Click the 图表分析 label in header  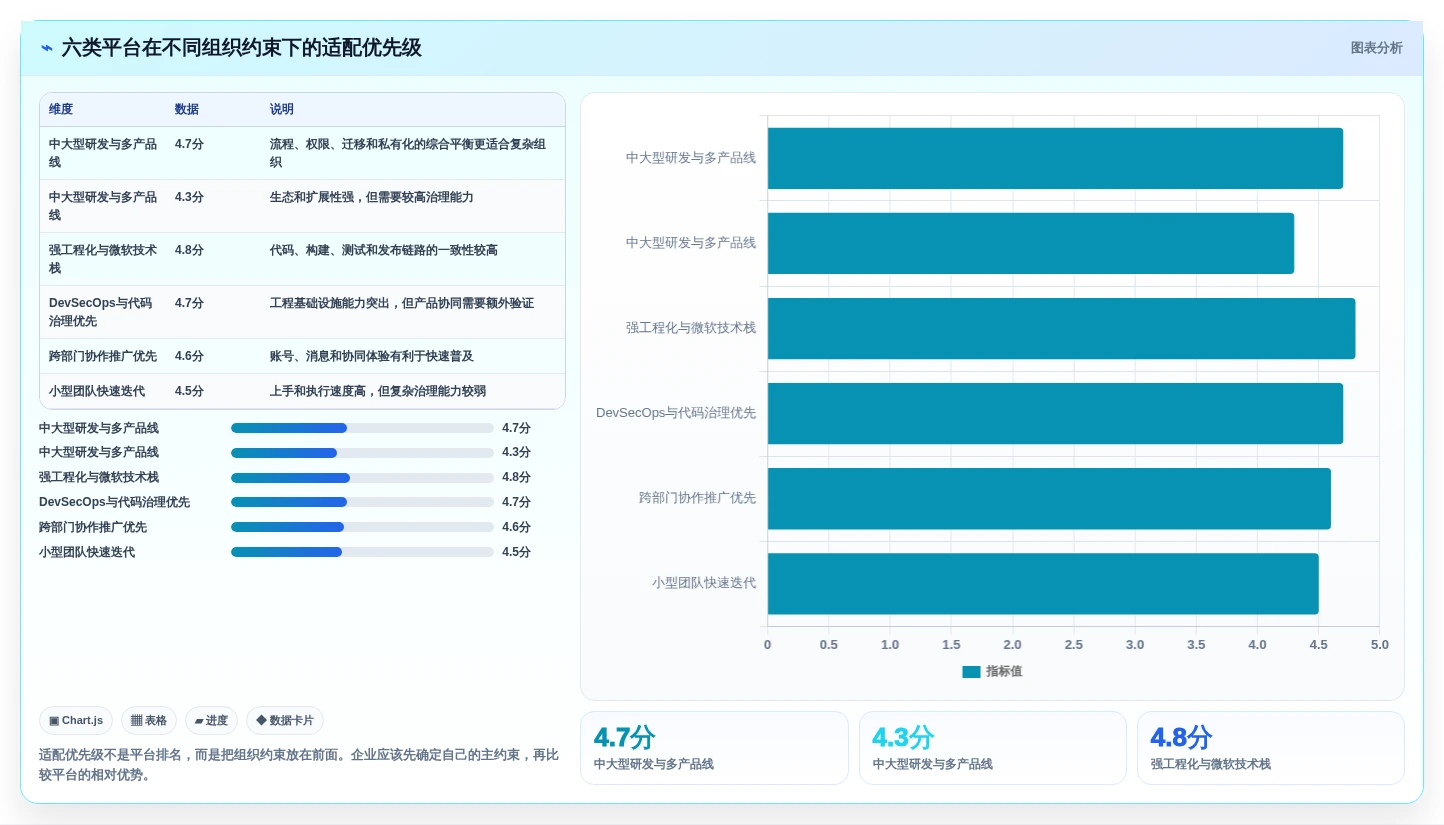[x=1376, y=48]
